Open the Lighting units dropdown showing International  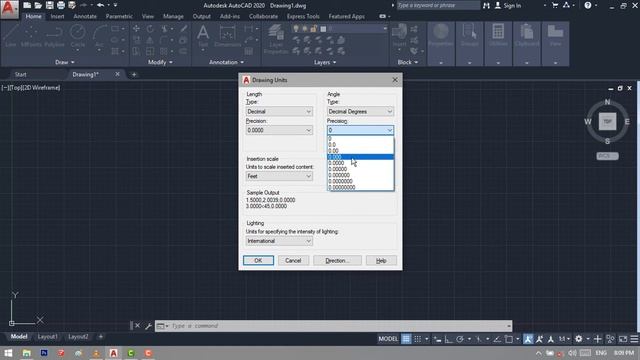coord(279,241)
